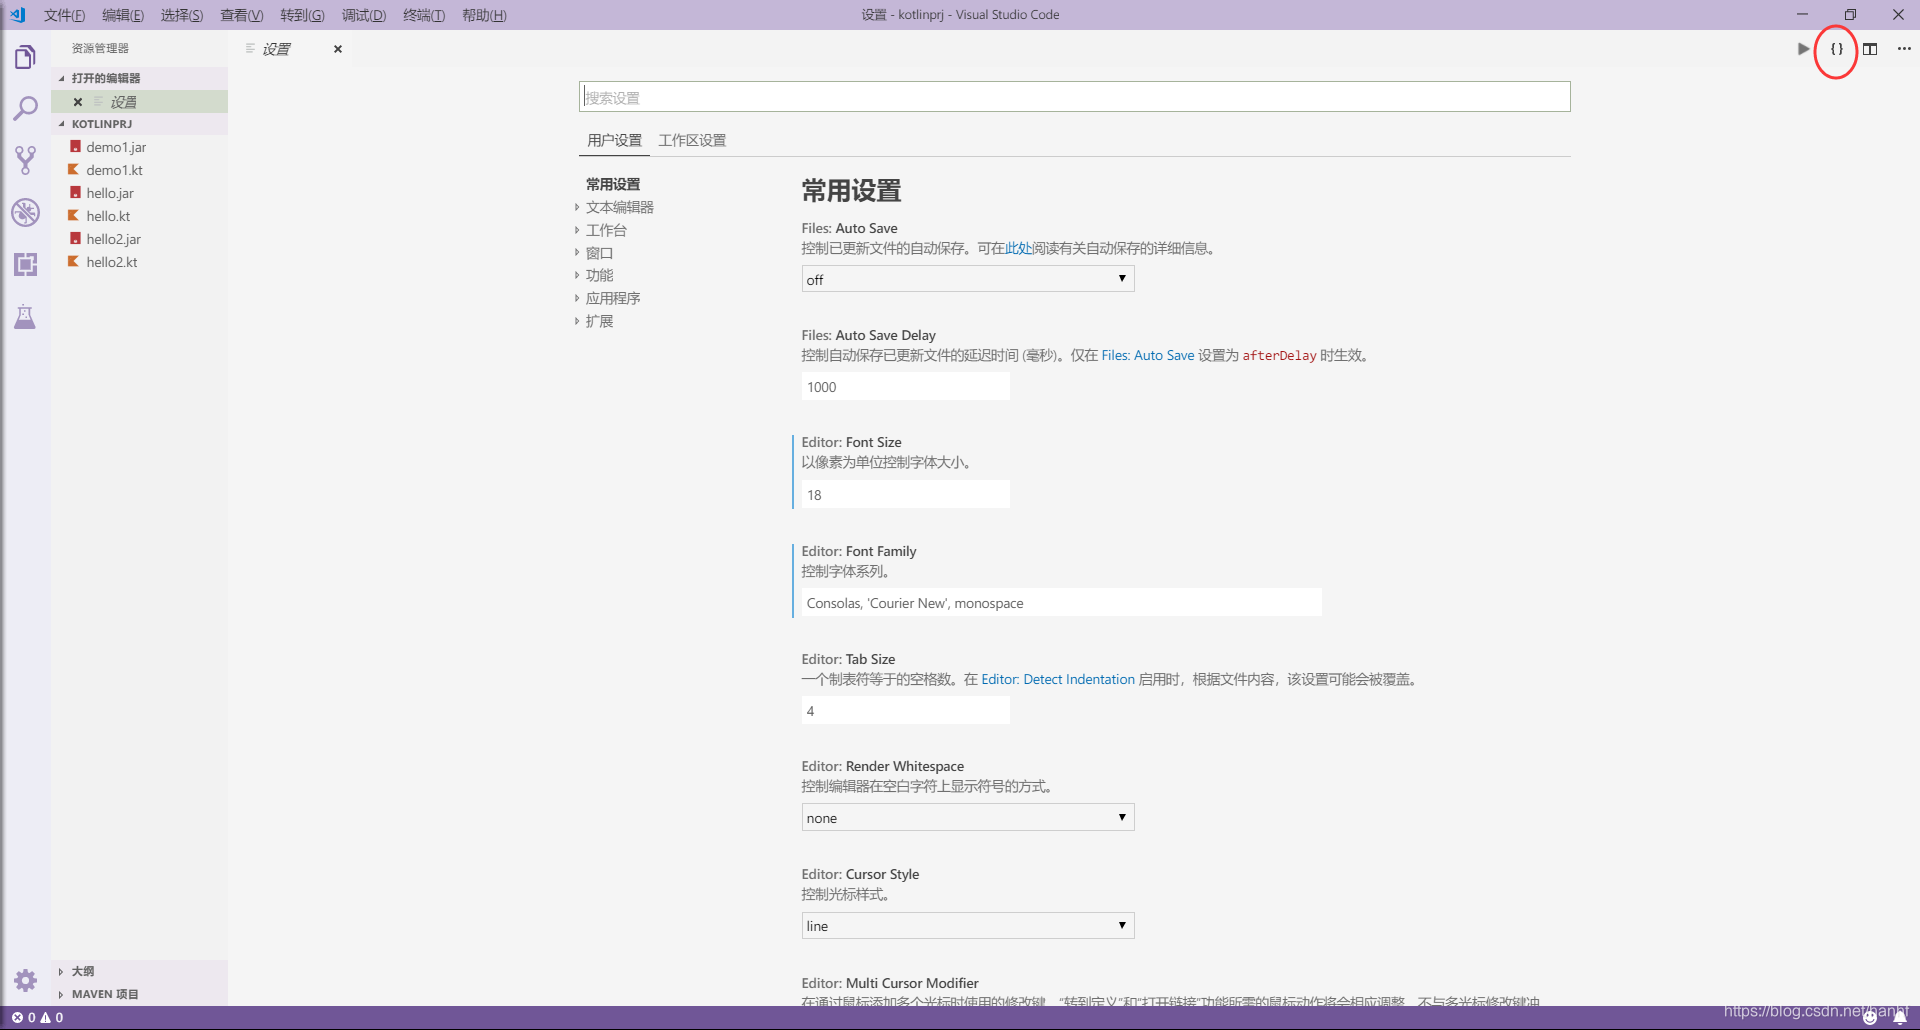Select 设置 entry in open editors
1920x1030 pixels.
[140, 102]
